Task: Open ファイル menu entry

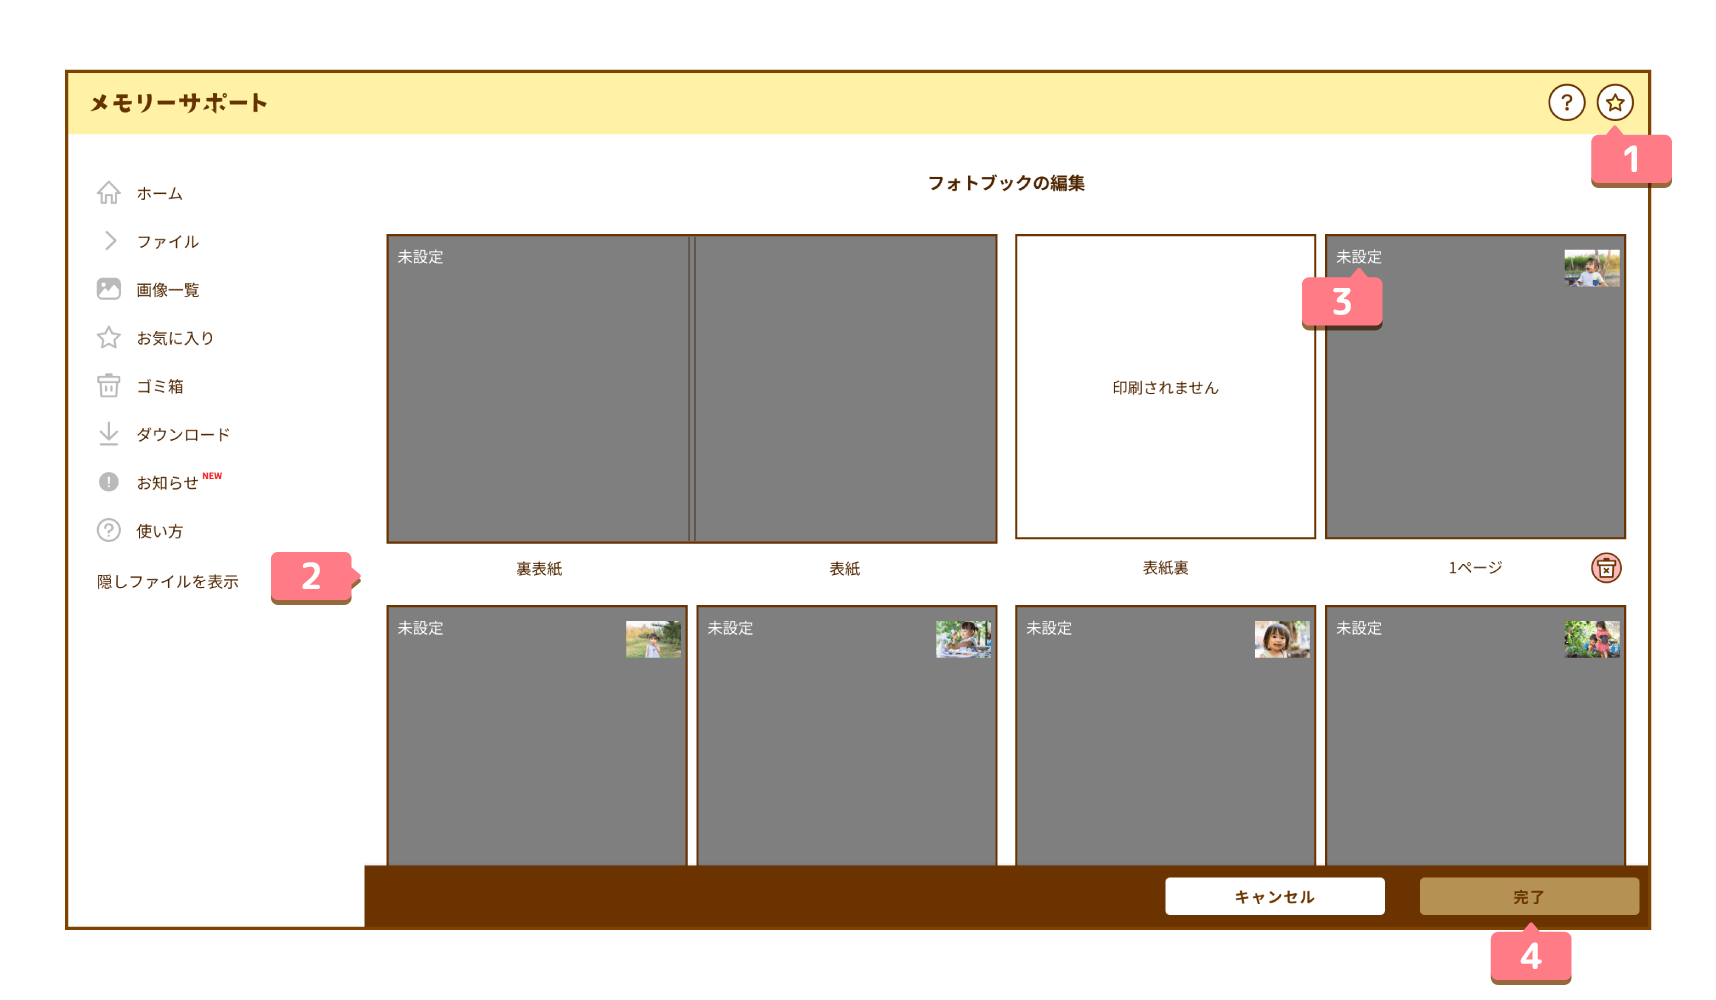Action: [168, 241]
